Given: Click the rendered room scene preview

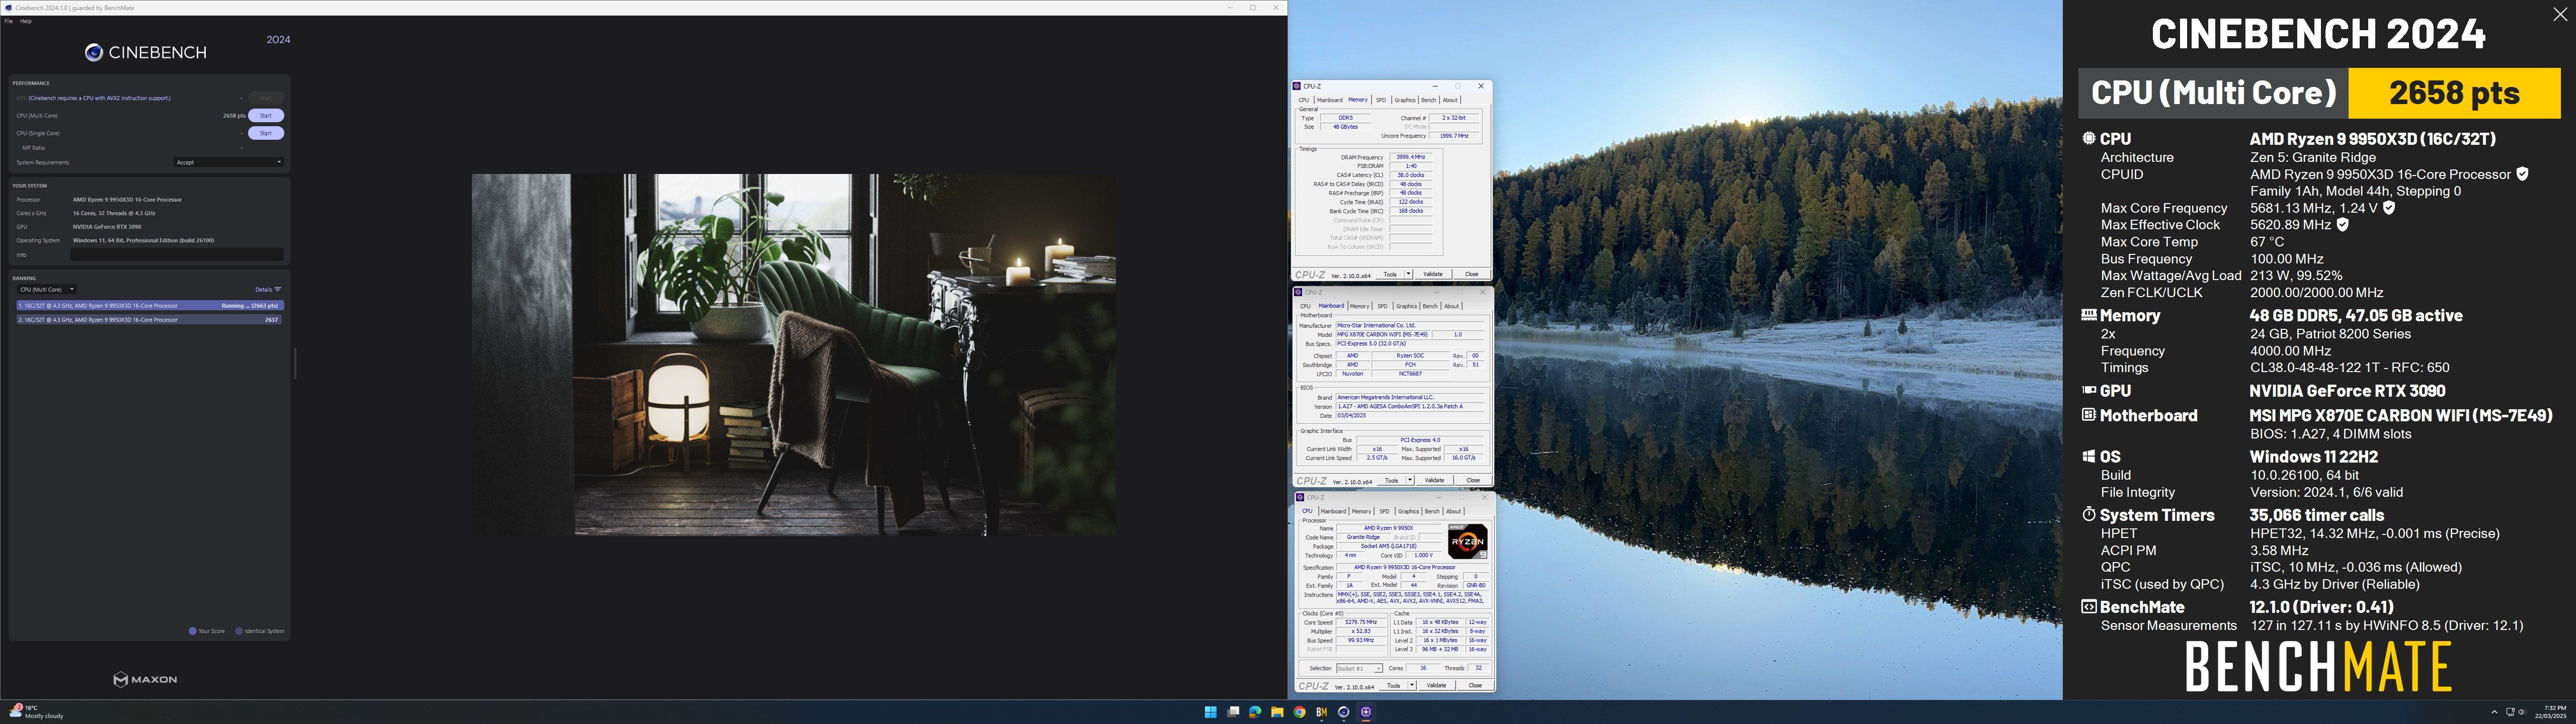Looking at the screenshot, I should point(794,355).
